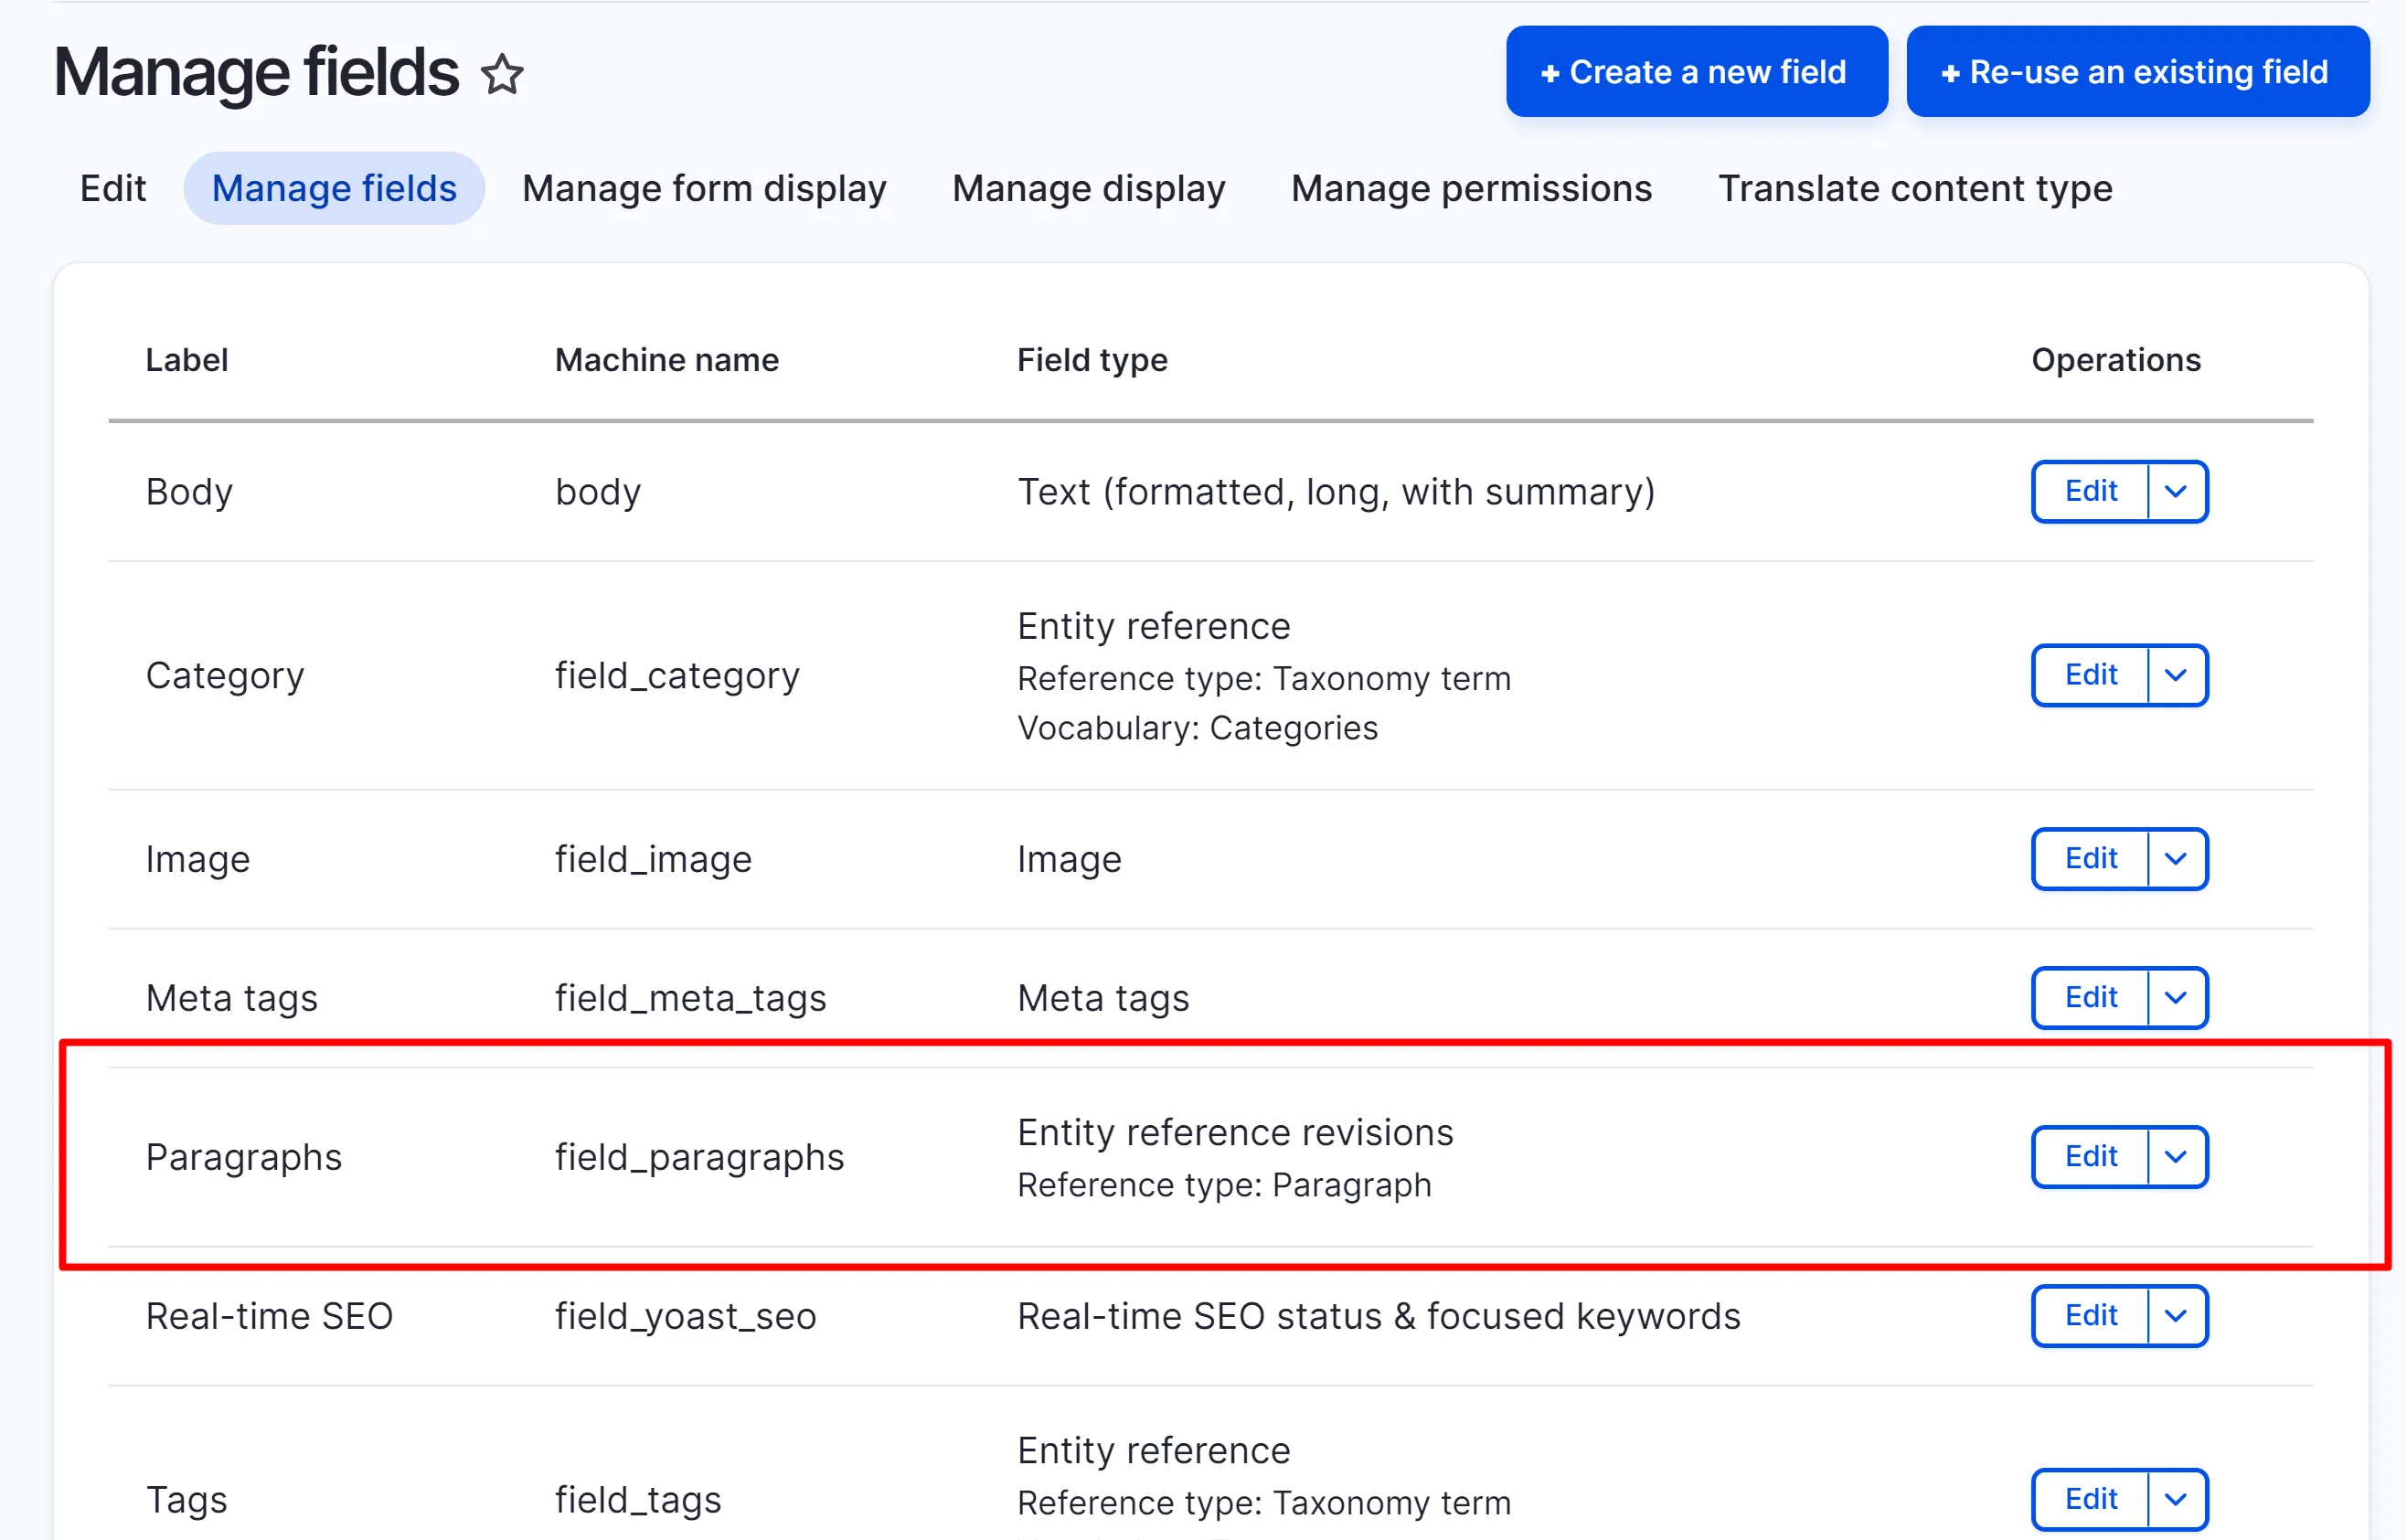
Task: Go to the Manage display tab
Action: (x=1088, y=188)
